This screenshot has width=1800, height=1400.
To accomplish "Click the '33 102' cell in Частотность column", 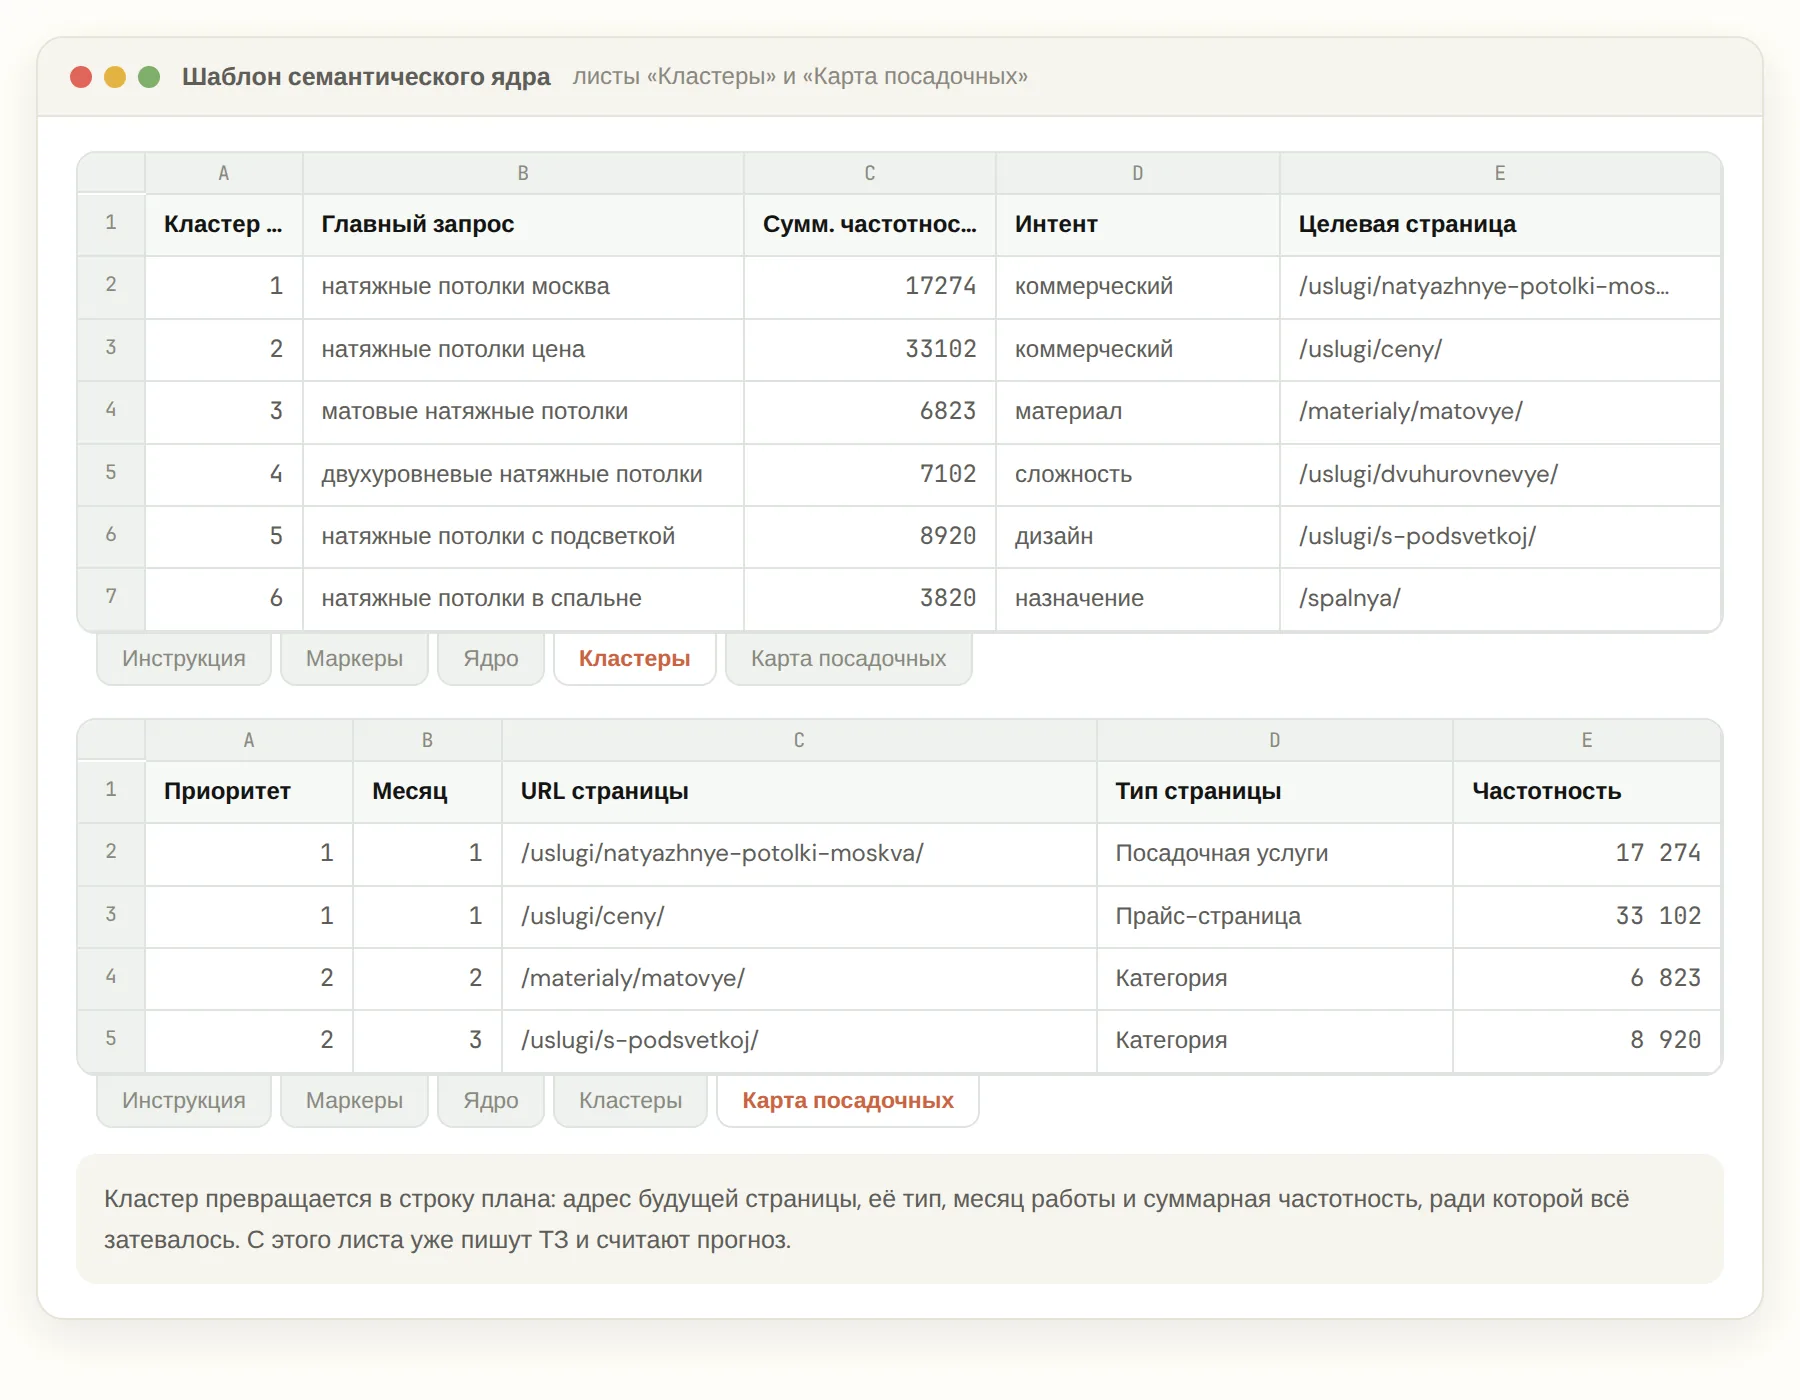I will [1587, 917].
